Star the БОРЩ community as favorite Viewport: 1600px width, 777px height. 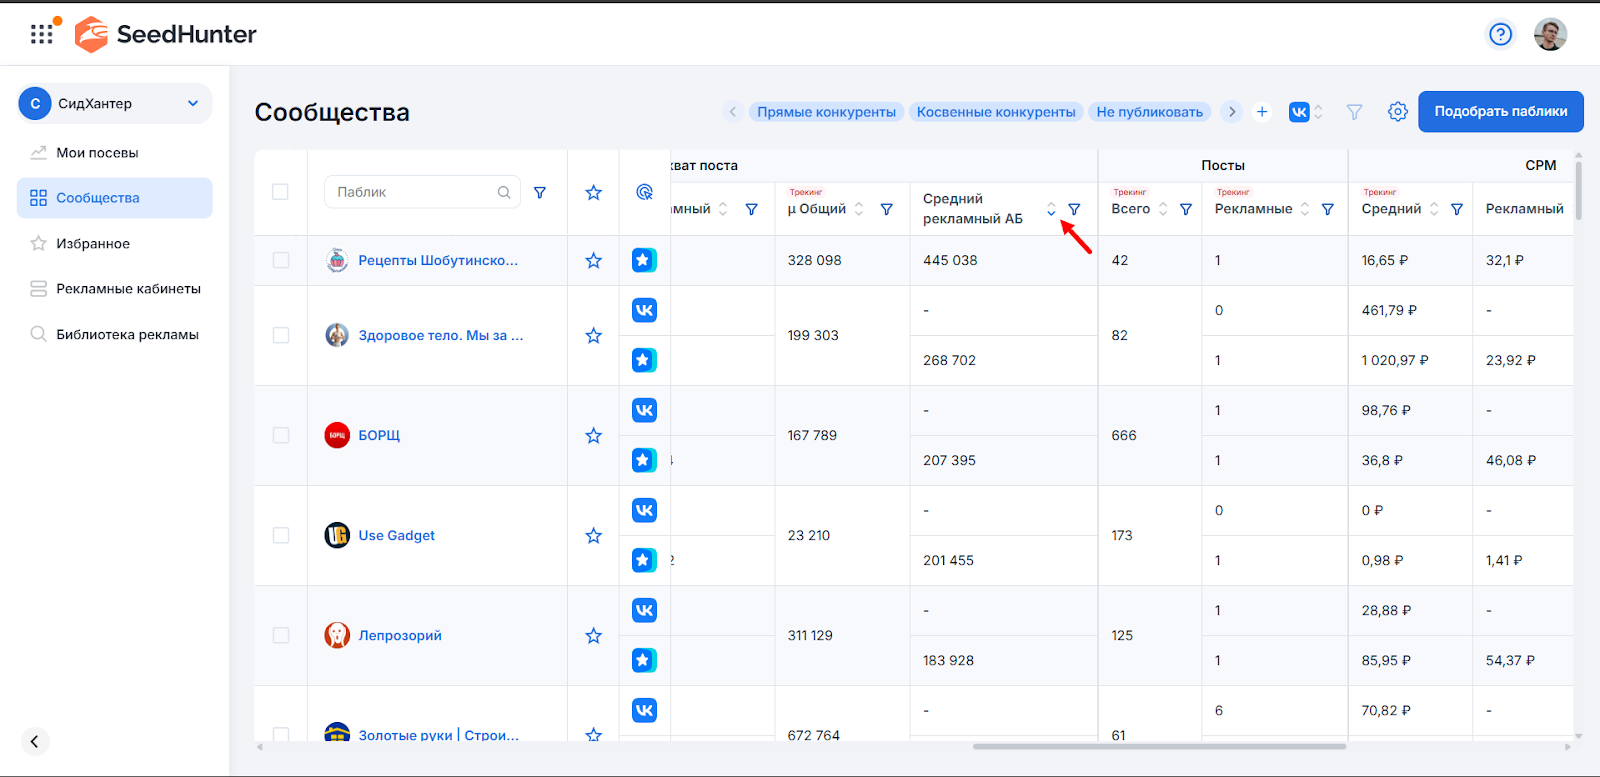[593, 436]
